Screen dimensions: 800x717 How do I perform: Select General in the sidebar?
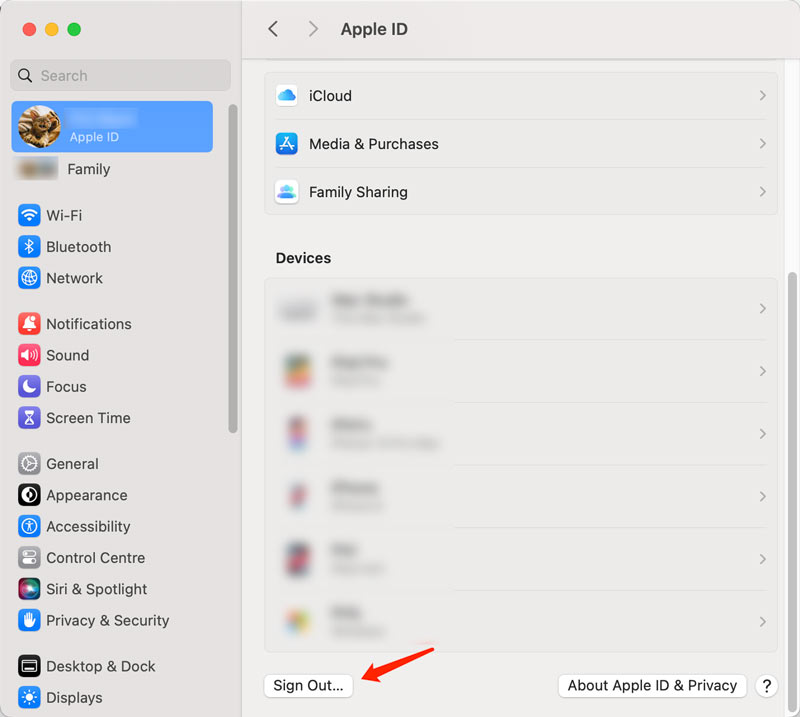tap(112, 464)
